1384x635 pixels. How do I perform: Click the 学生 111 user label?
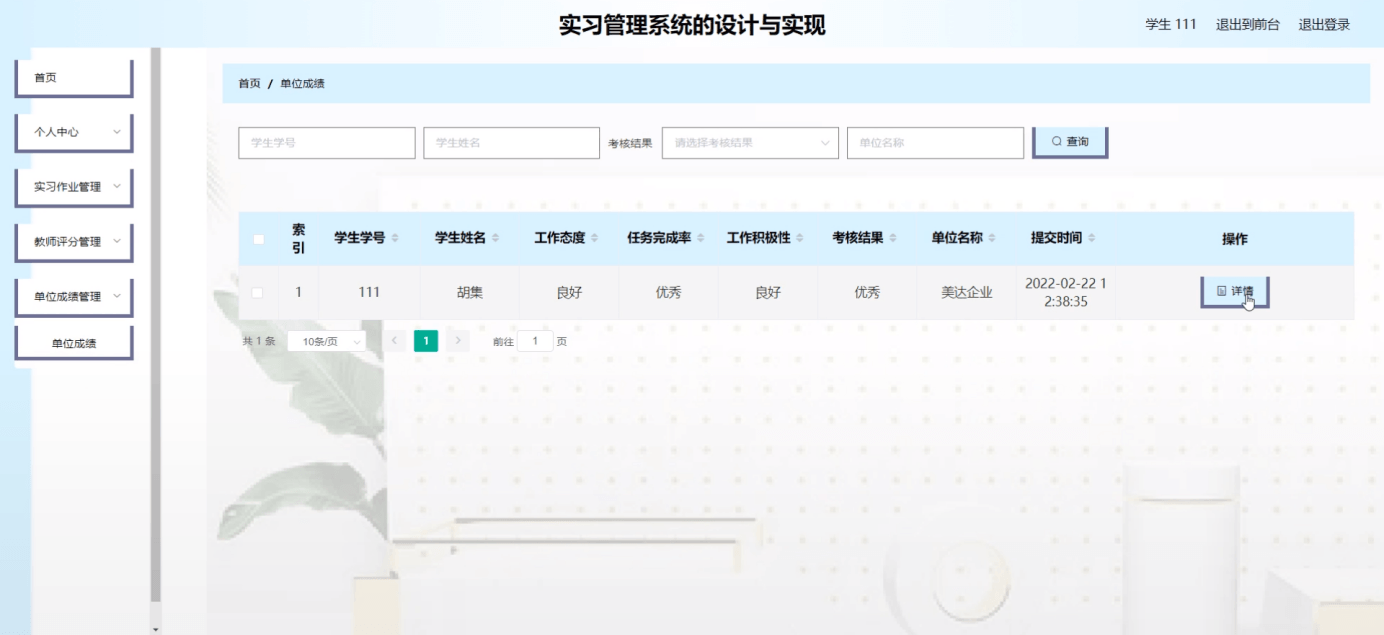click(1171, 25)
